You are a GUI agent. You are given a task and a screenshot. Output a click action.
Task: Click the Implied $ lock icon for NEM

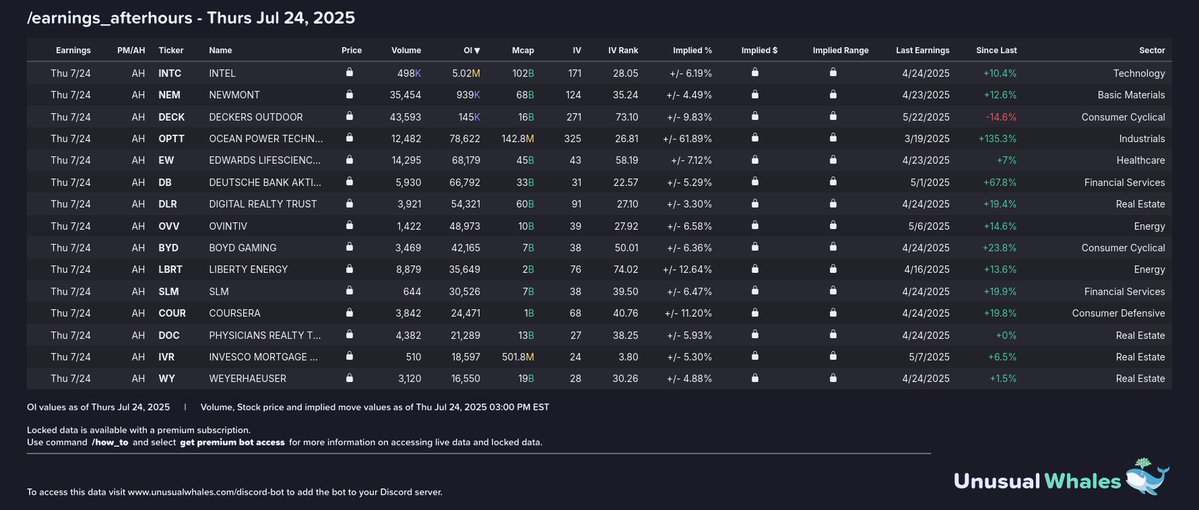point(755,94)
